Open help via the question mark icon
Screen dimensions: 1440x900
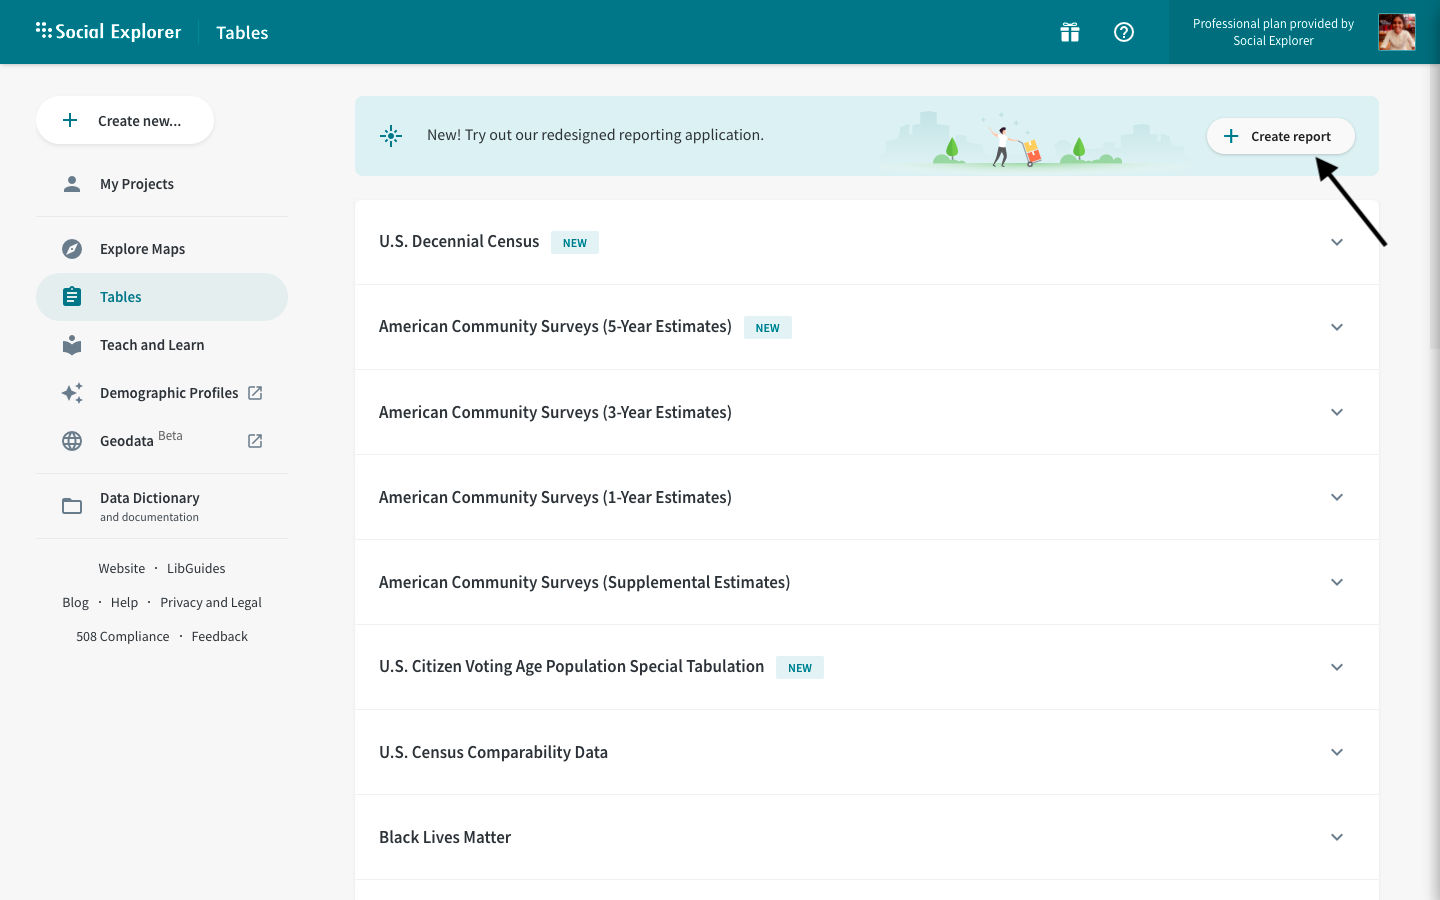pyautogui.click(x=1124, y=32)
